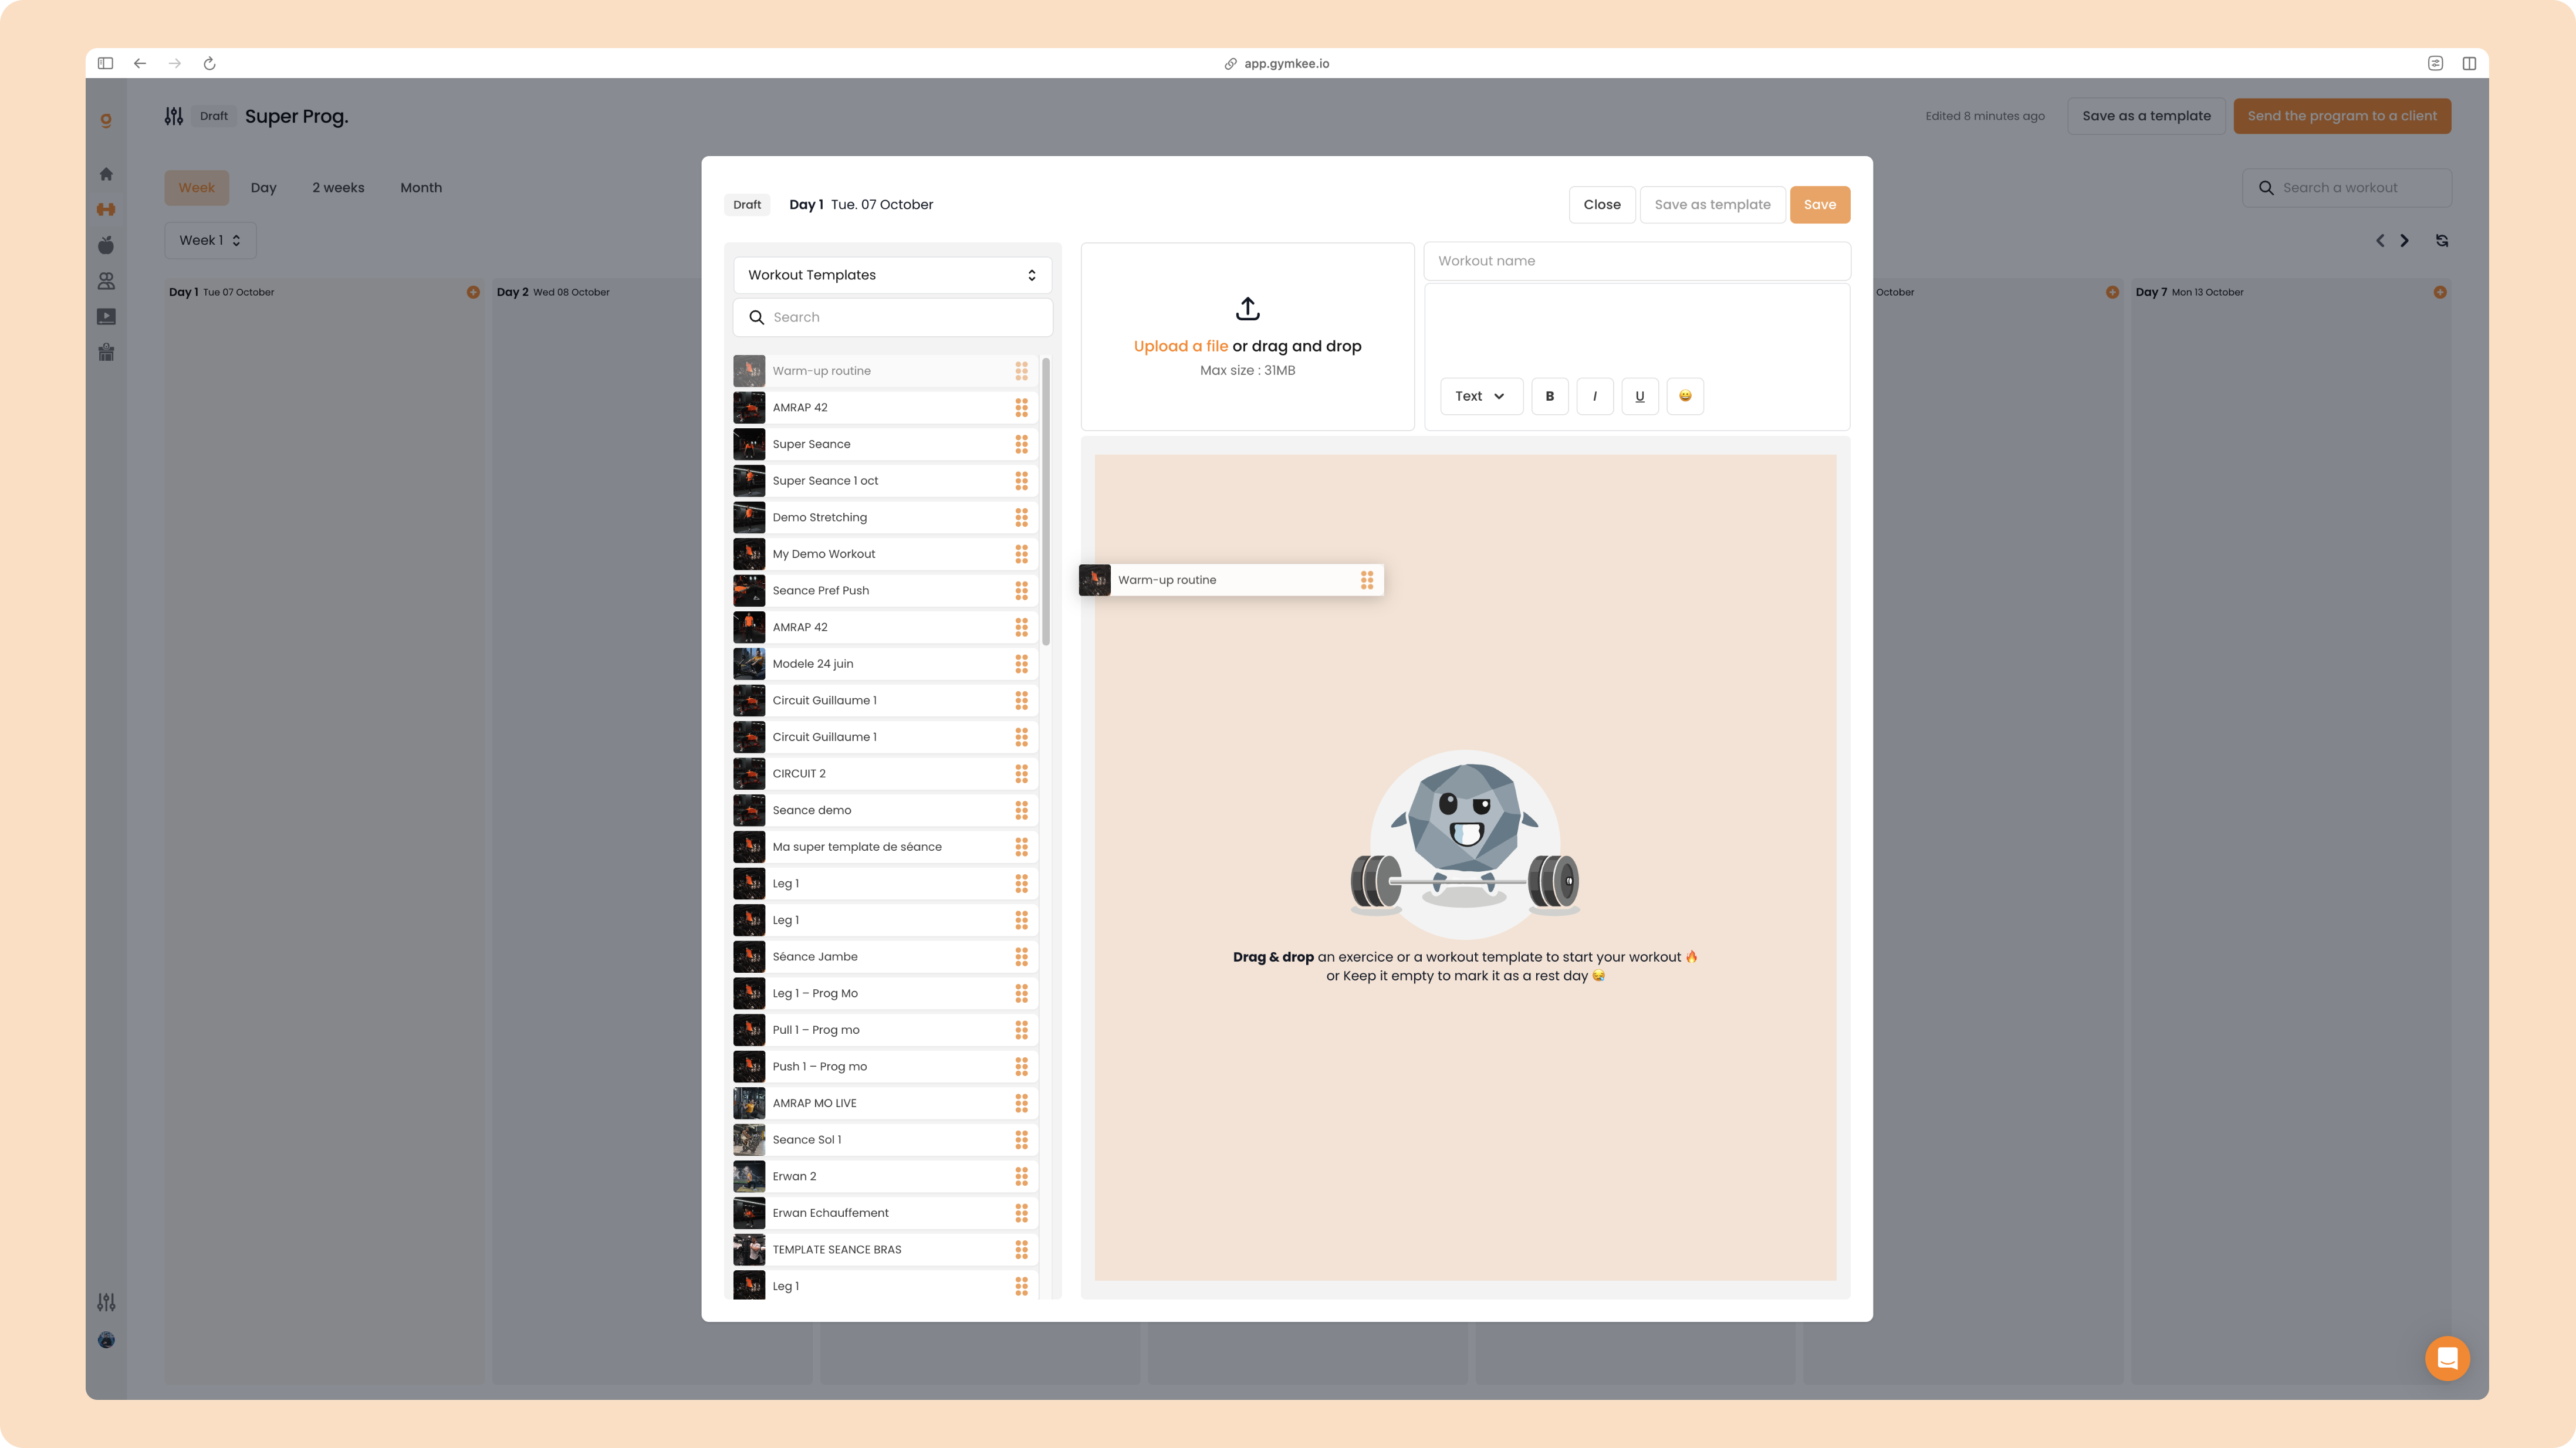Image resolution: width=2576 pixels, height=1448 pixels.
Task: Open the apple nutrition icon in sidebar
Action: click(106, 245)
